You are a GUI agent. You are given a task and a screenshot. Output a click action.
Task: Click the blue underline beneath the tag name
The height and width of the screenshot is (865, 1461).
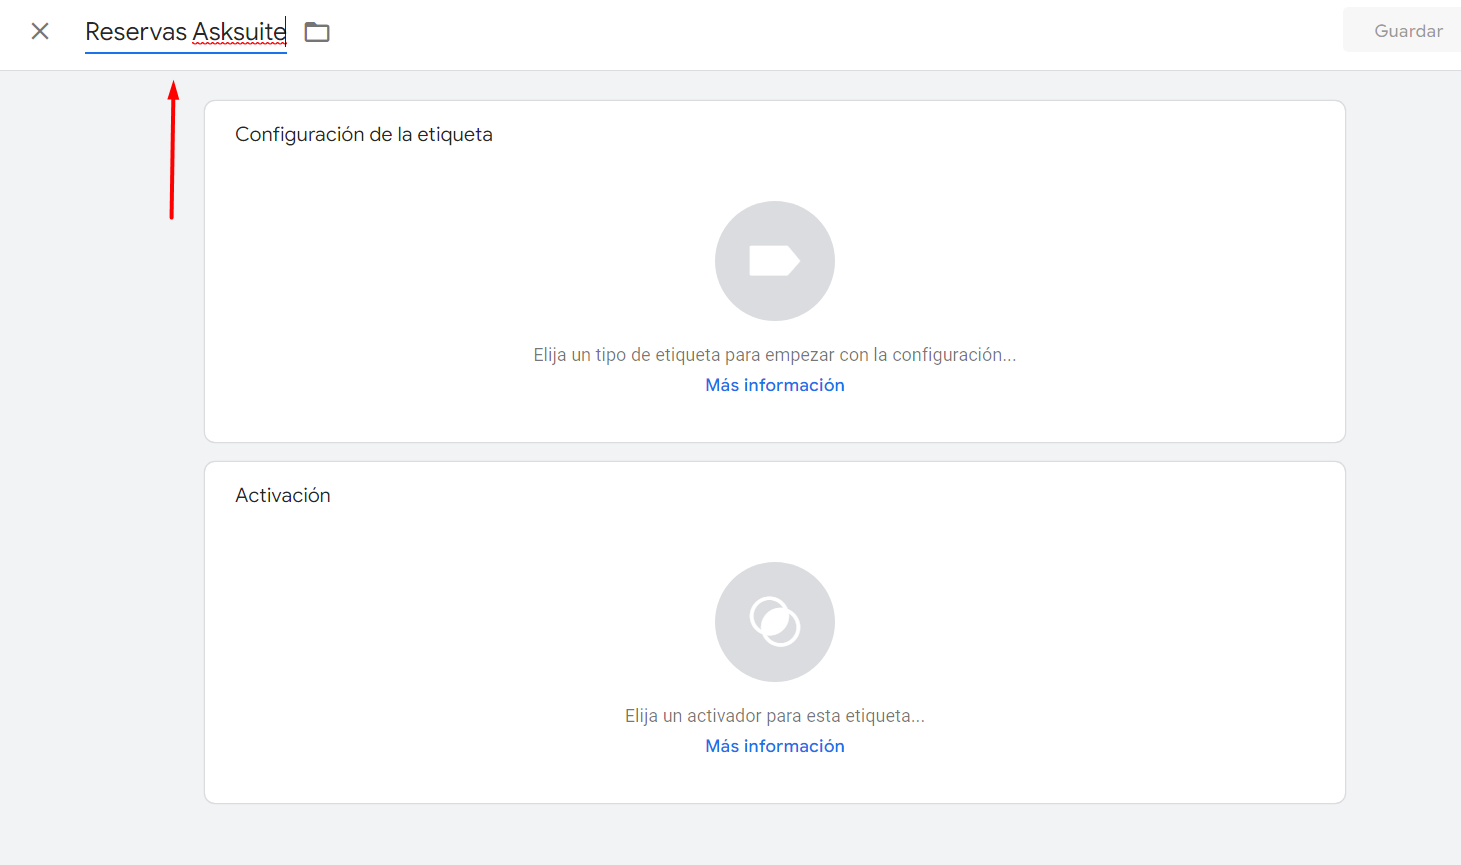coord(186,52)
